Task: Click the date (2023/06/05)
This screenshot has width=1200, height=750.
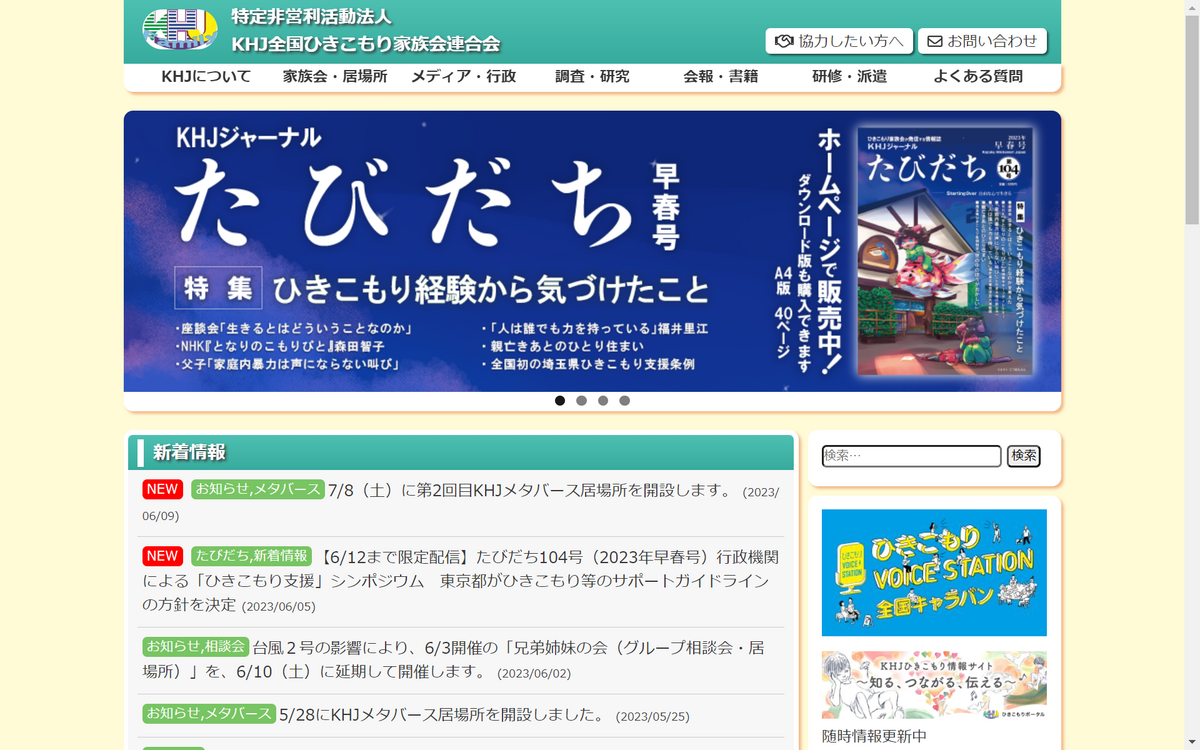Action: point(278,606)
